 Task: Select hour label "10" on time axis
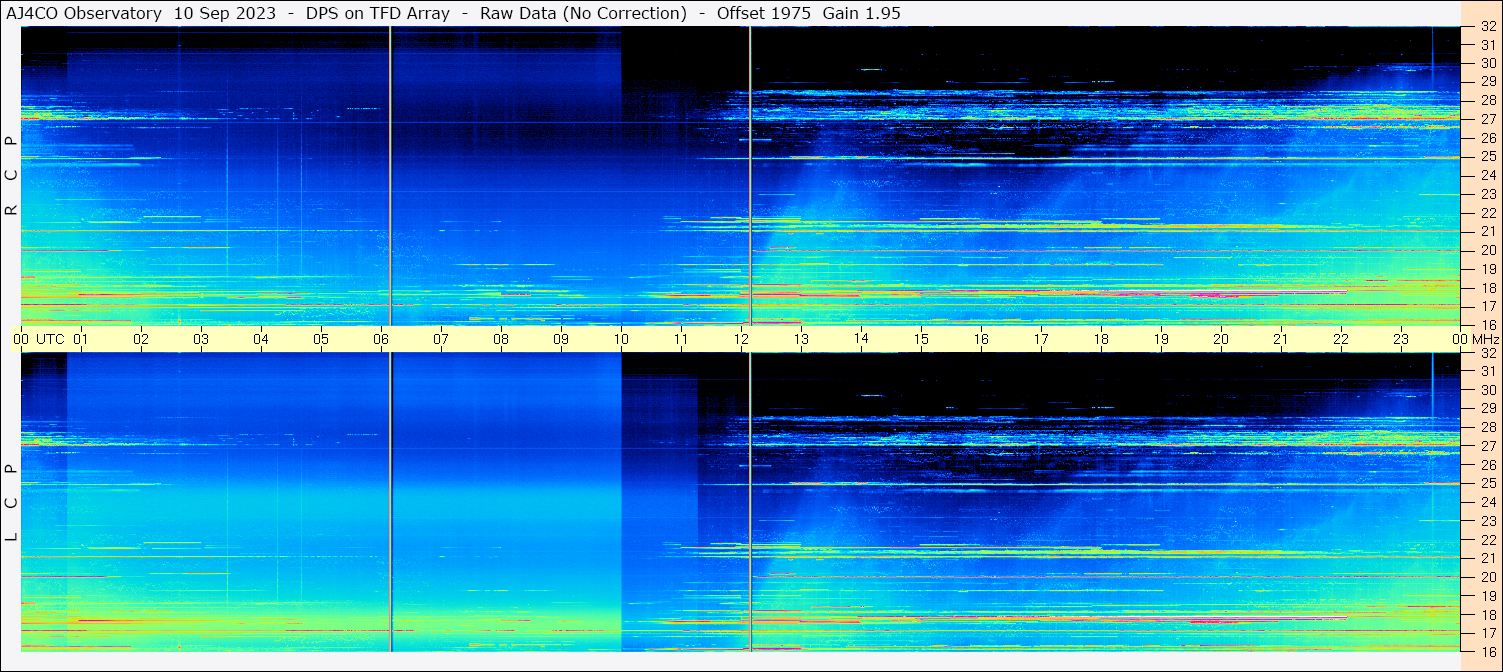pyautogui.click(x=621, y=339)
